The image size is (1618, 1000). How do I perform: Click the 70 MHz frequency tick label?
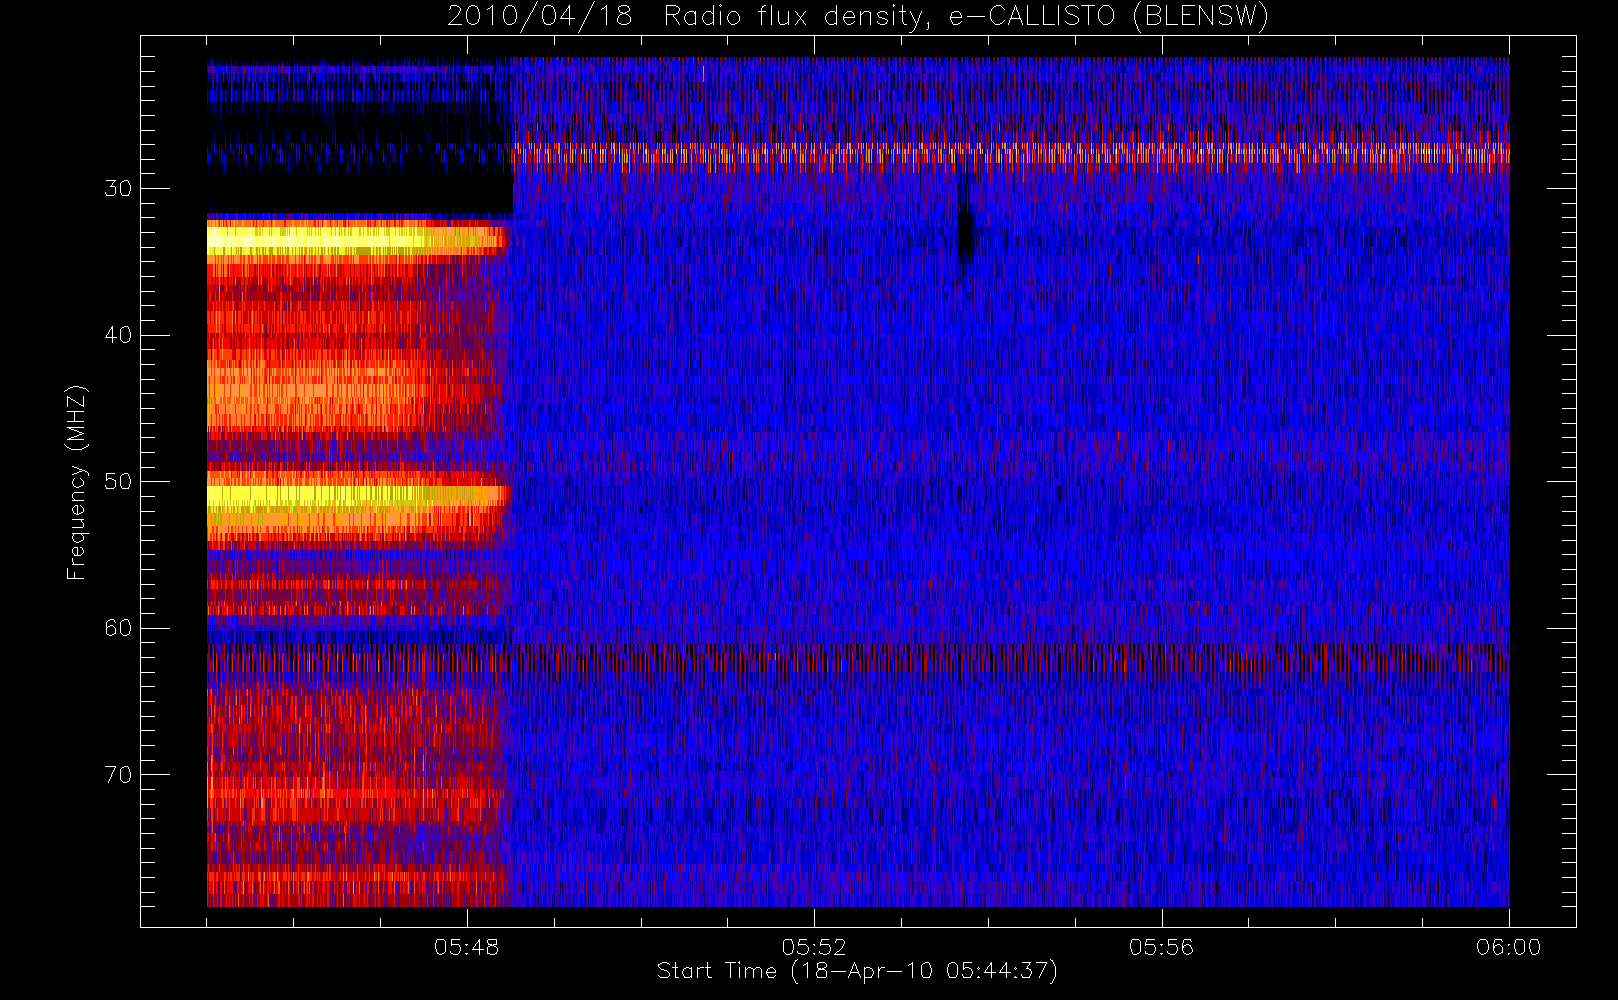[118, 775]
